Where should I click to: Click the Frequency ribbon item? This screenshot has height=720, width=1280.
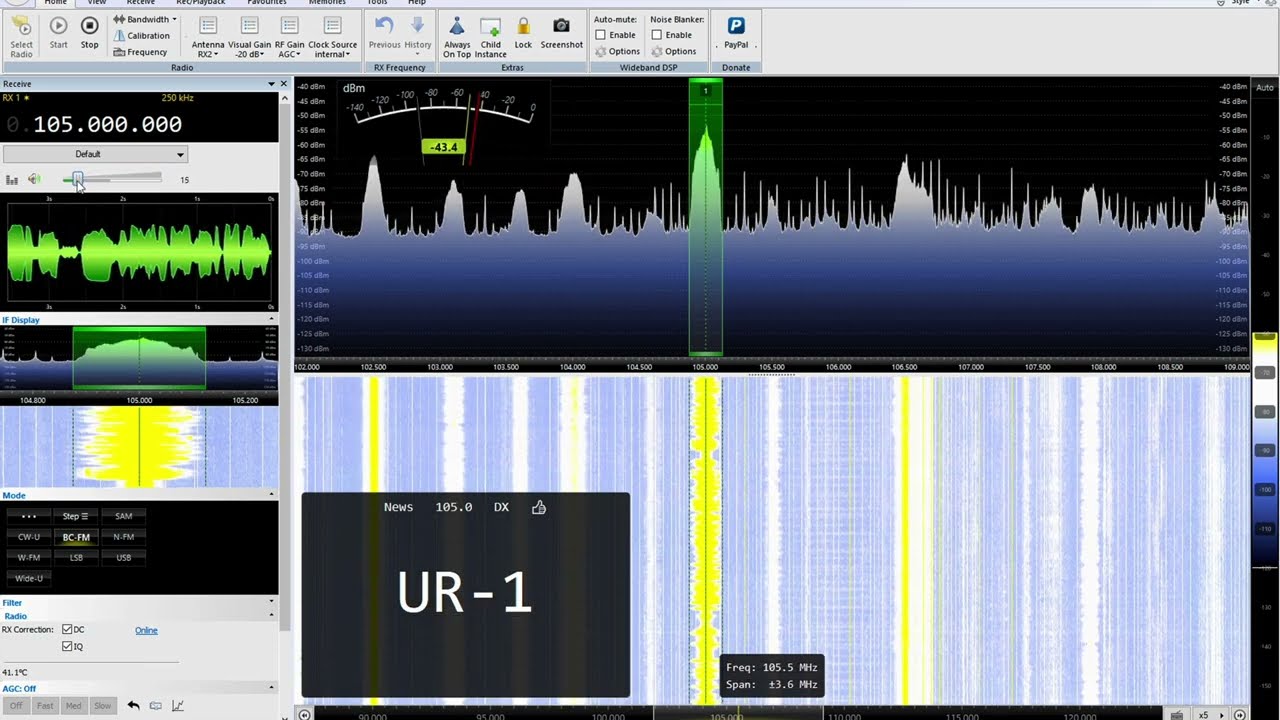pos(140,52)
